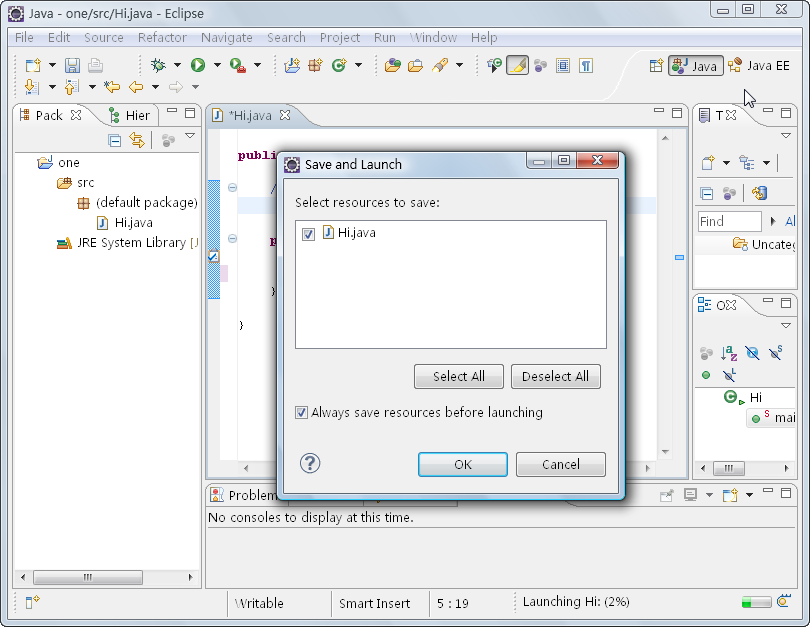Image resolution: width=810 pixels, height=627 pixels.
Task: Open the Run button dropdown arrow
Action: click(217, 65)
